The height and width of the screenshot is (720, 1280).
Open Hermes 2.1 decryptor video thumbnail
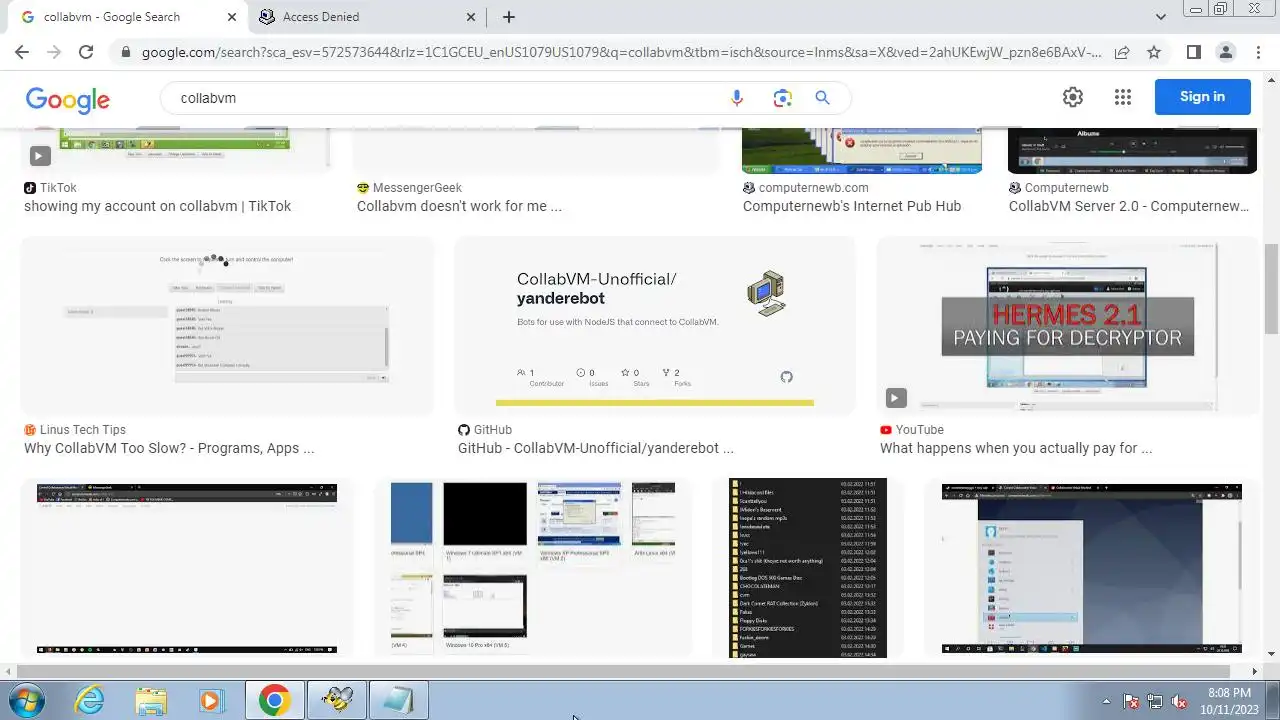(1067, 325)
